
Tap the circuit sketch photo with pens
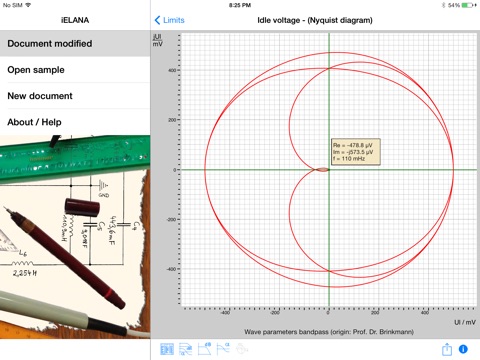click(x=75, y=237)
